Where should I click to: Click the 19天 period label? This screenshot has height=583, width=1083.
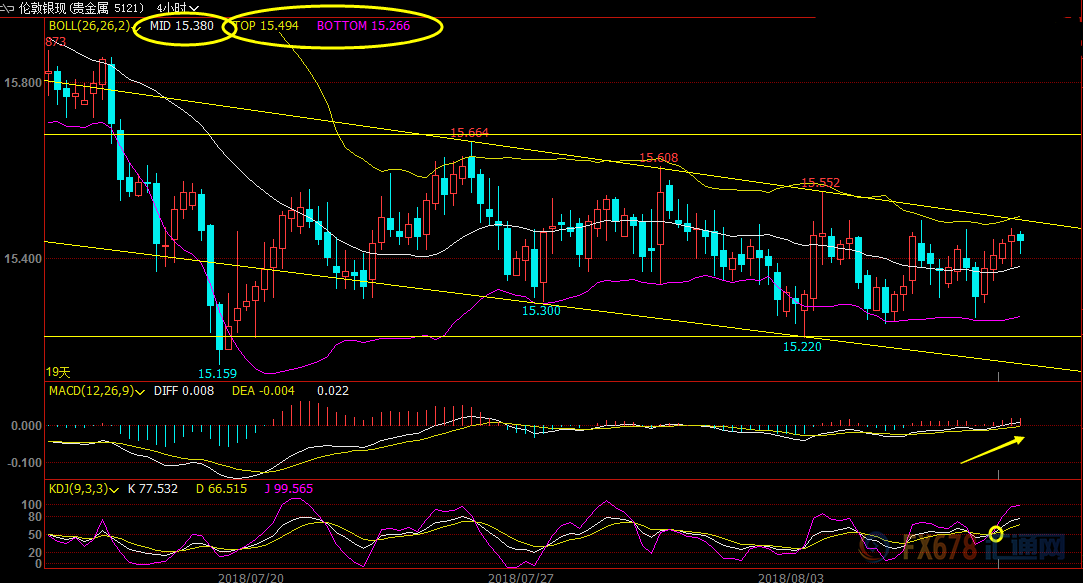(x=58, y=372)
